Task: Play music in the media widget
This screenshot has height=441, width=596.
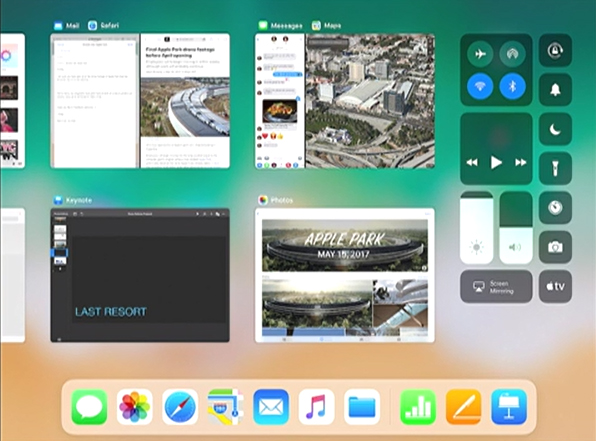Action: 496,163
